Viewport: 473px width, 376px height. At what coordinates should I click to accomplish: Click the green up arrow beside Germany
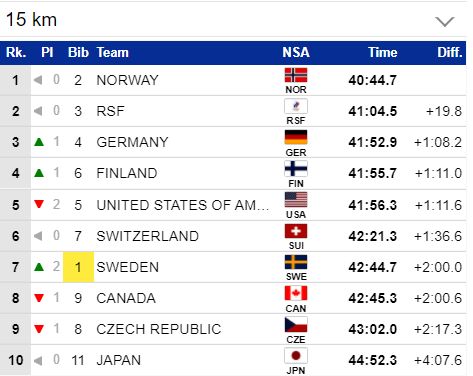click(x=39, y=142)
